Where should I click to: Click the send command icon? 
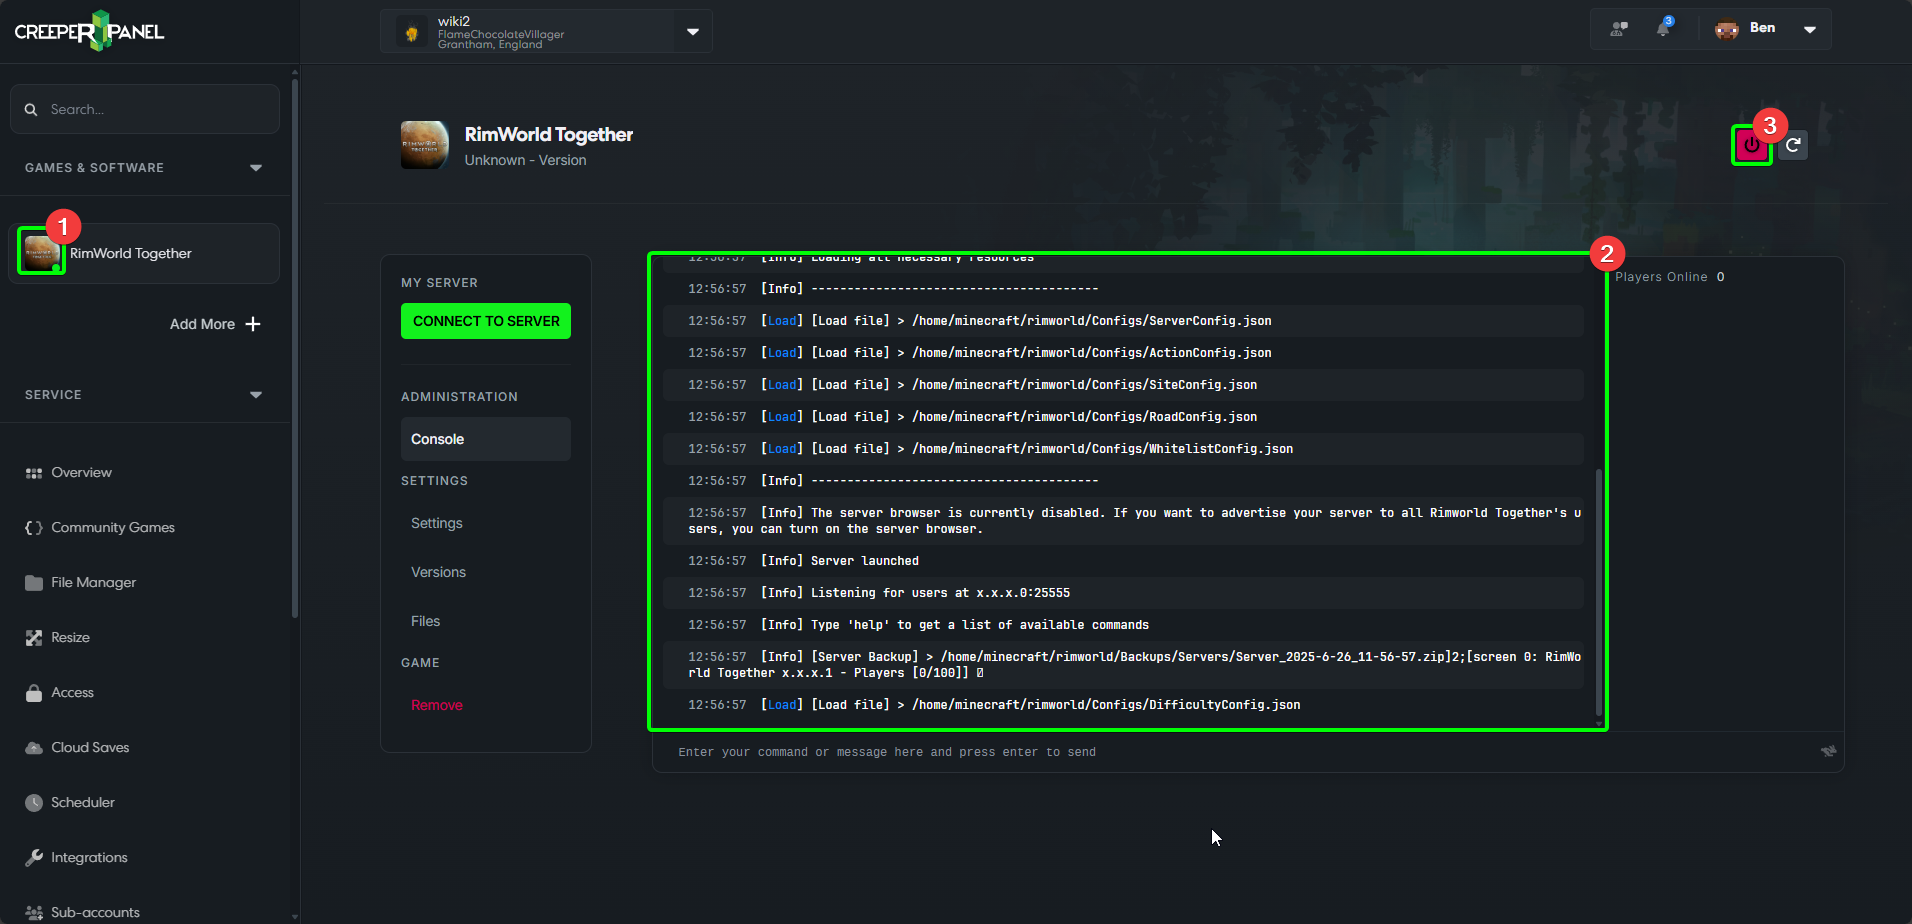click(x=1828, y=751)
